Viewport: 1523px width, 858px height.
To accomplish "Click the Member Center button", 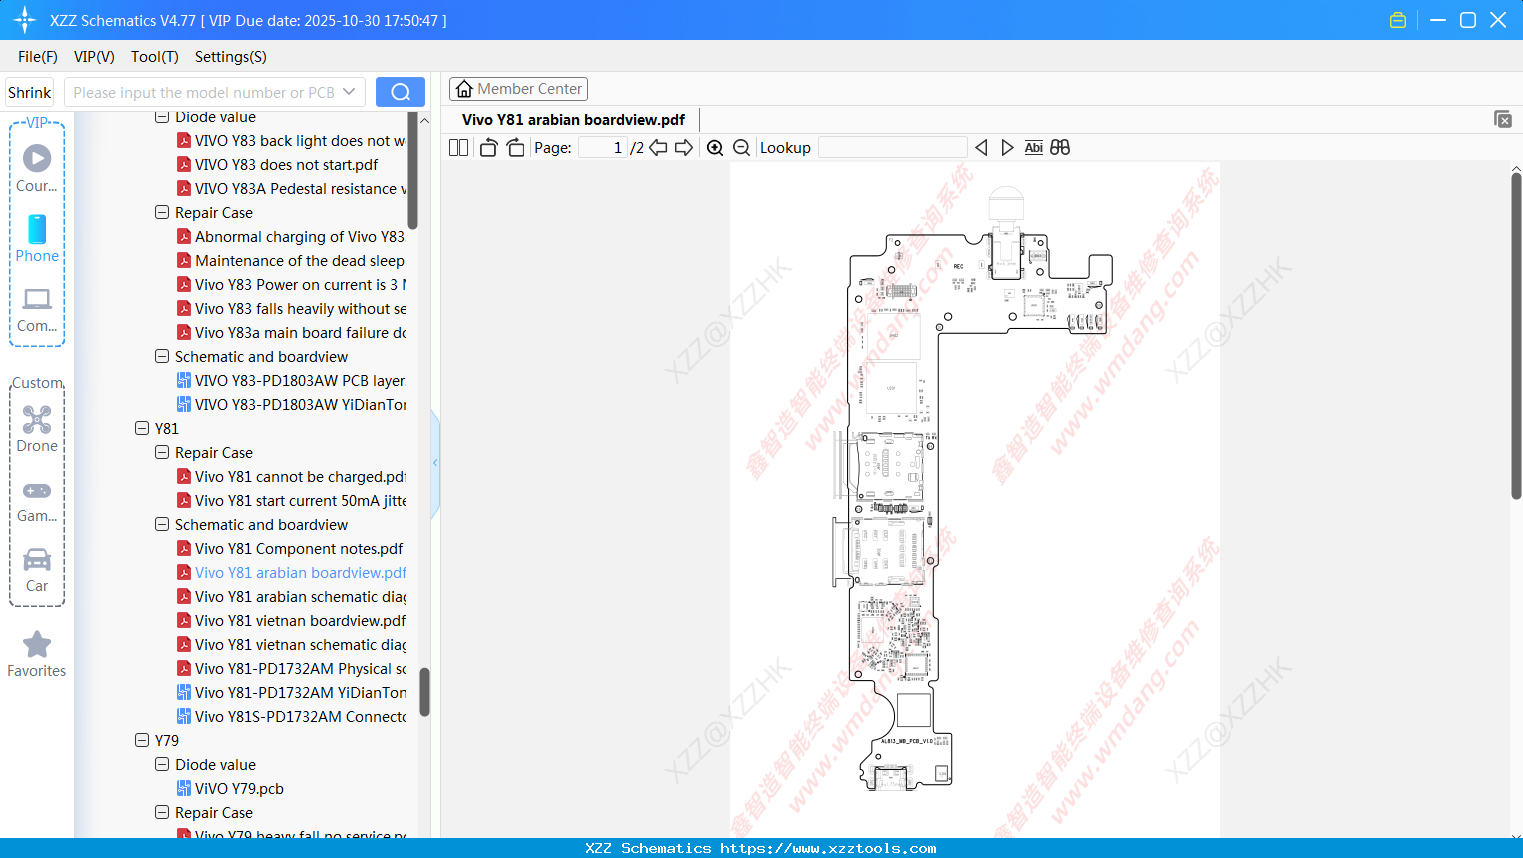I will coord(518,89).
